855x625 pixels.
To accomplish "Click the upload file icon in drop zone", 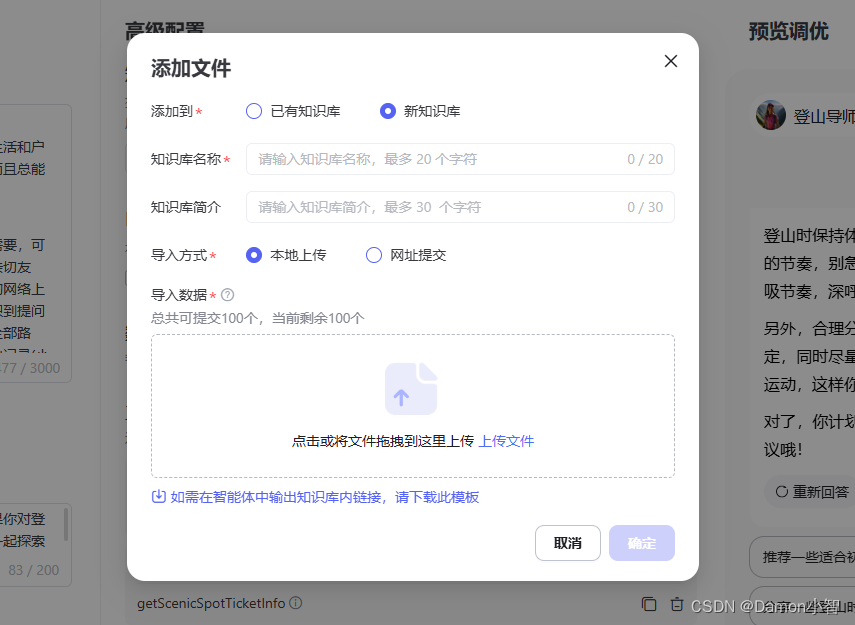I will [411, 389].
